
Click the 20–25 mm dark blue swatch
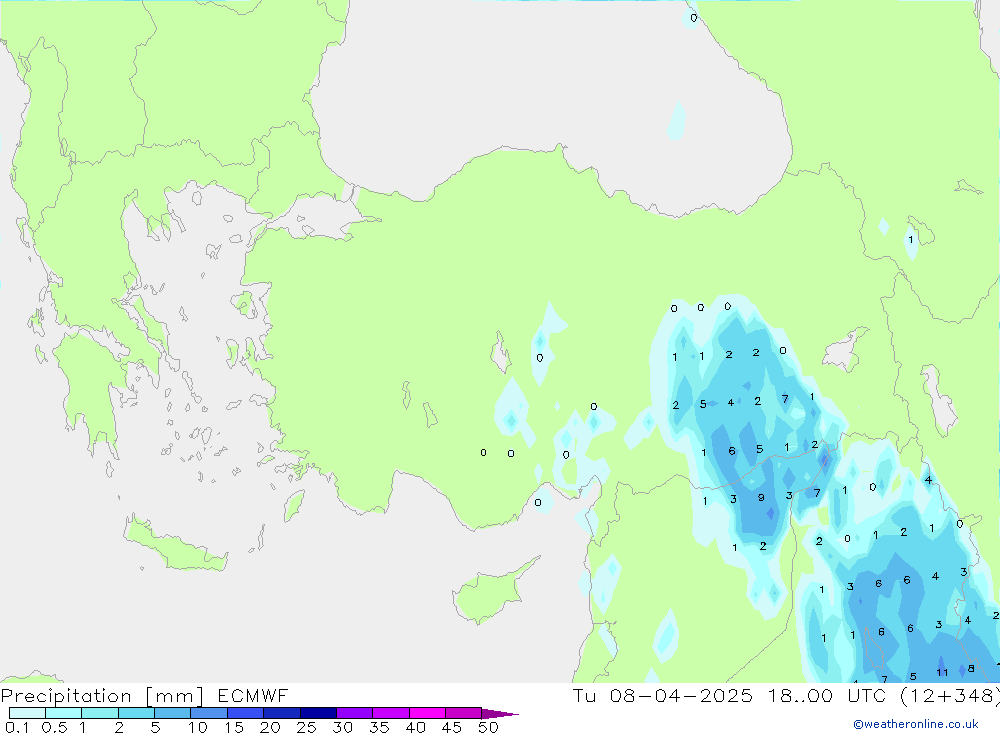point(281,713)
